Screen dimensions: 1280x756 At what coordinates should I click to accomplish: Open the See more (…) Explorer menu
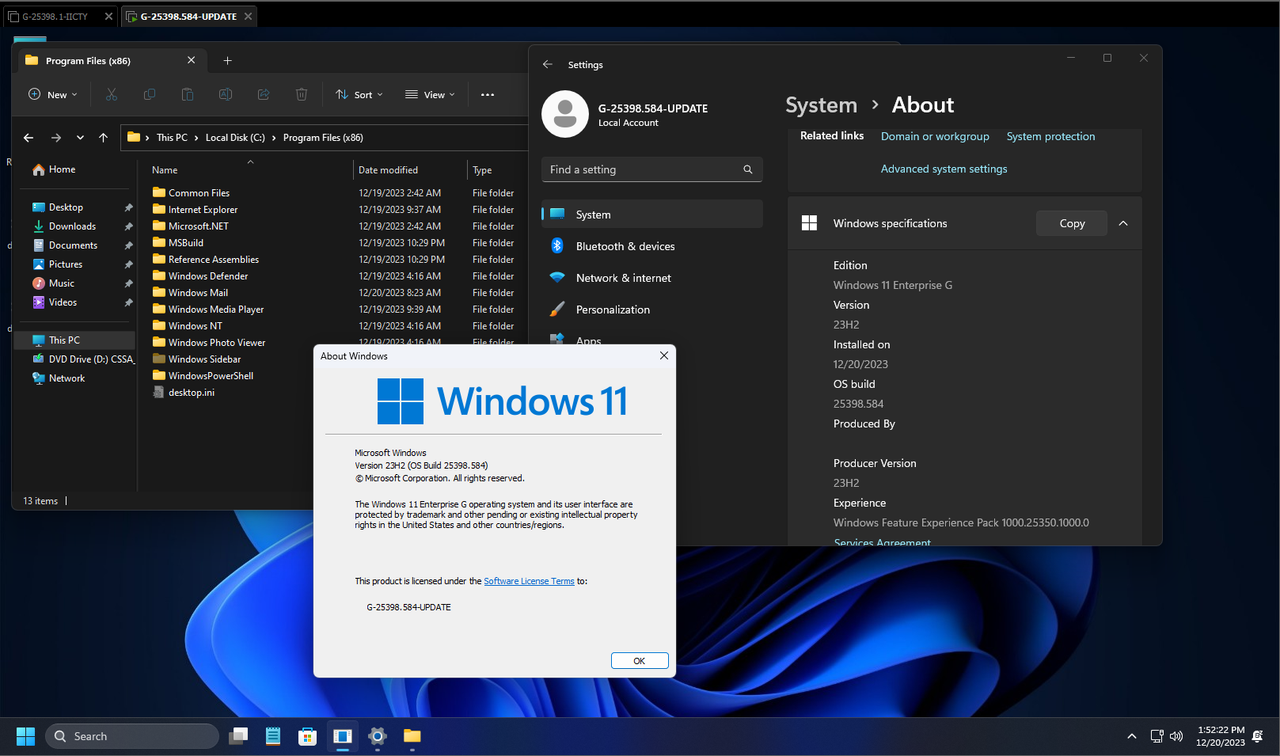pyautogui.click(x=487, y=94)
